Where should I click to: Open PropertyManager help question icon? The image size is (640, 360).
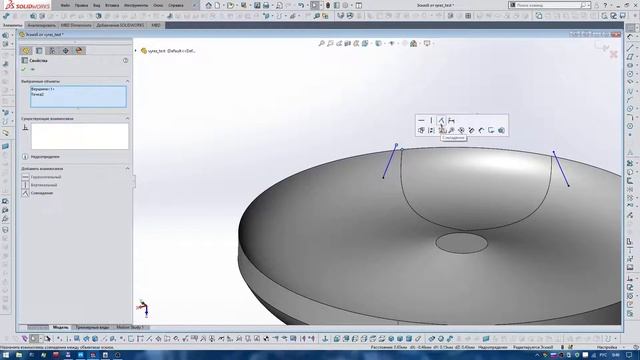(x=125, y=60)
